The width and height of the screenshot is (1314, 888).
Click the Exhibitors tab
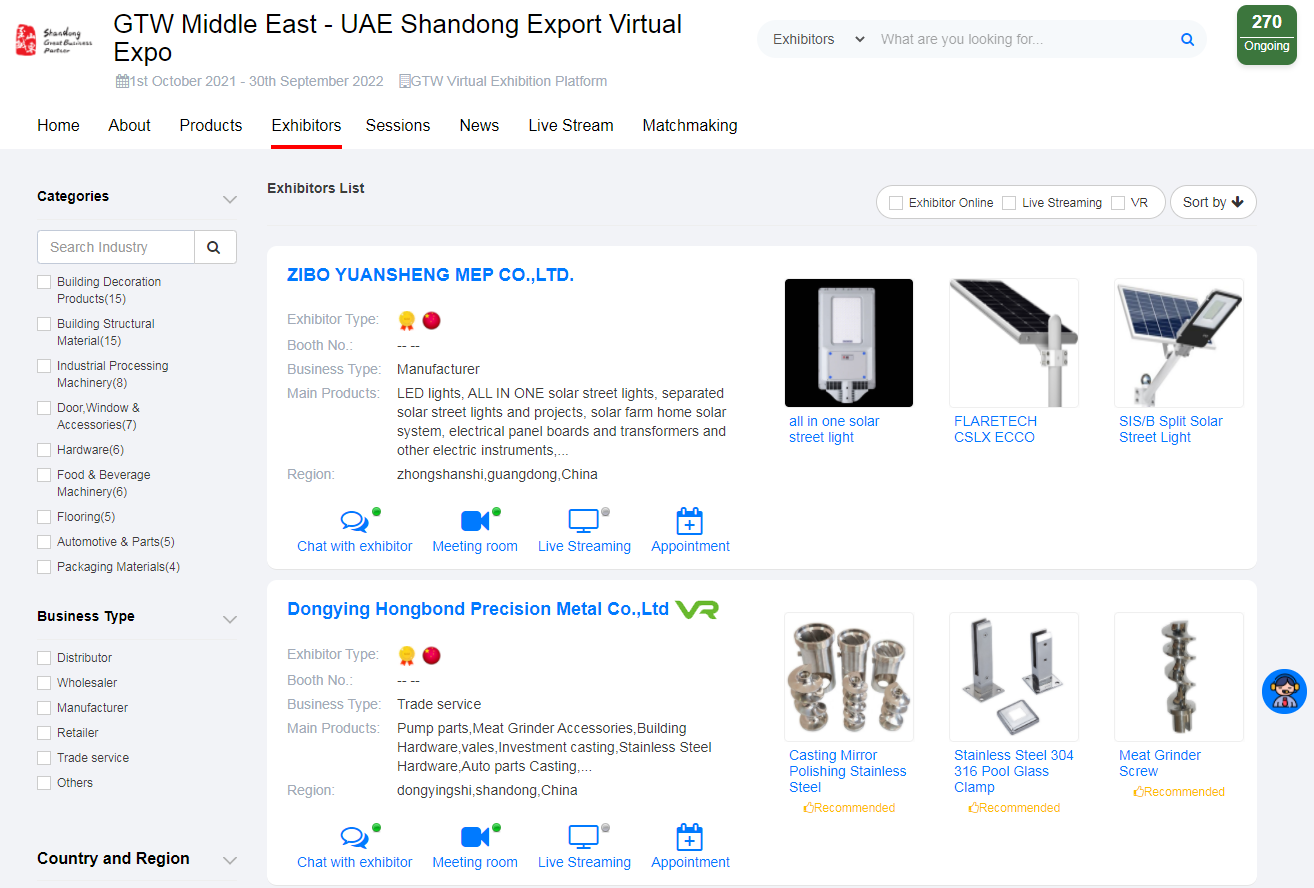point(306,126)
